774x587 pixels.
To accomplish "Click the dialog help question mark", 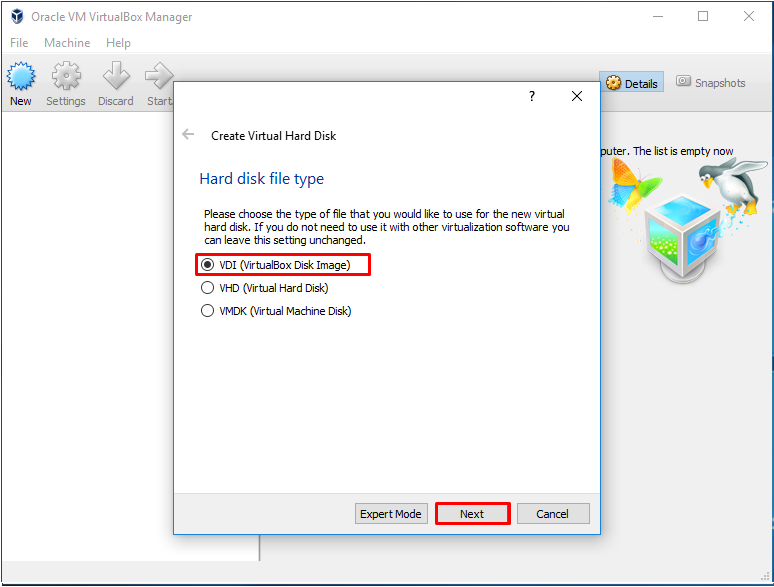I will point(532,96).
